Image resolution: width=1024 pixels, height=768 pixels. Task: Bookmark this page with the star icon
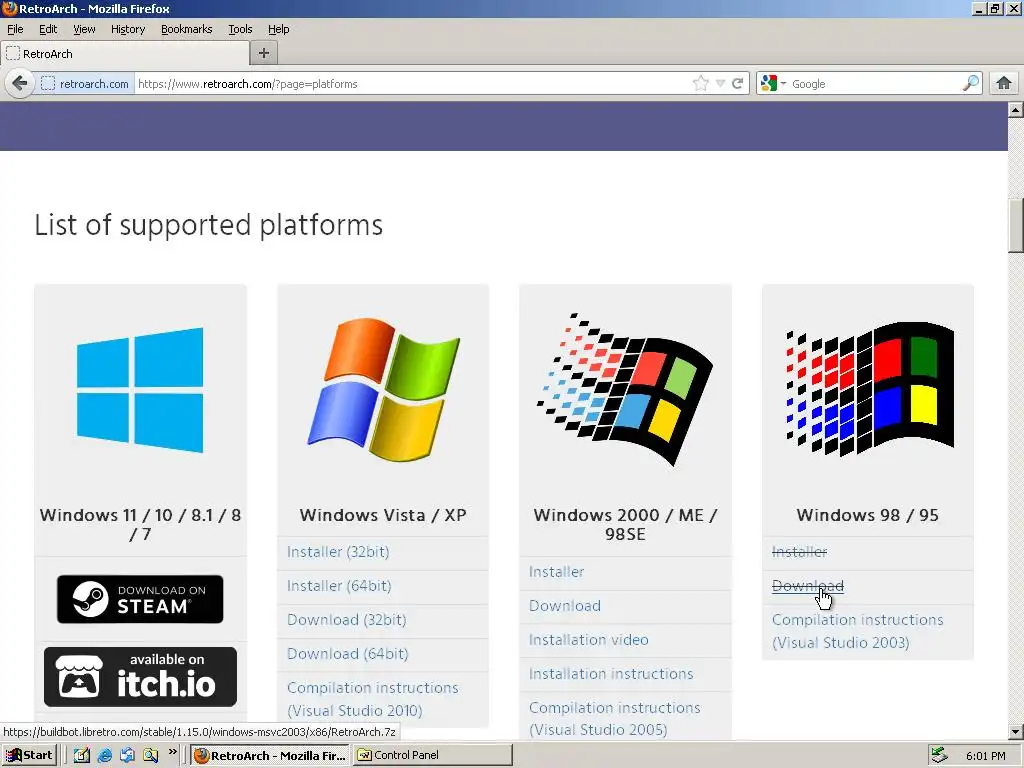[x=701, y=84]
